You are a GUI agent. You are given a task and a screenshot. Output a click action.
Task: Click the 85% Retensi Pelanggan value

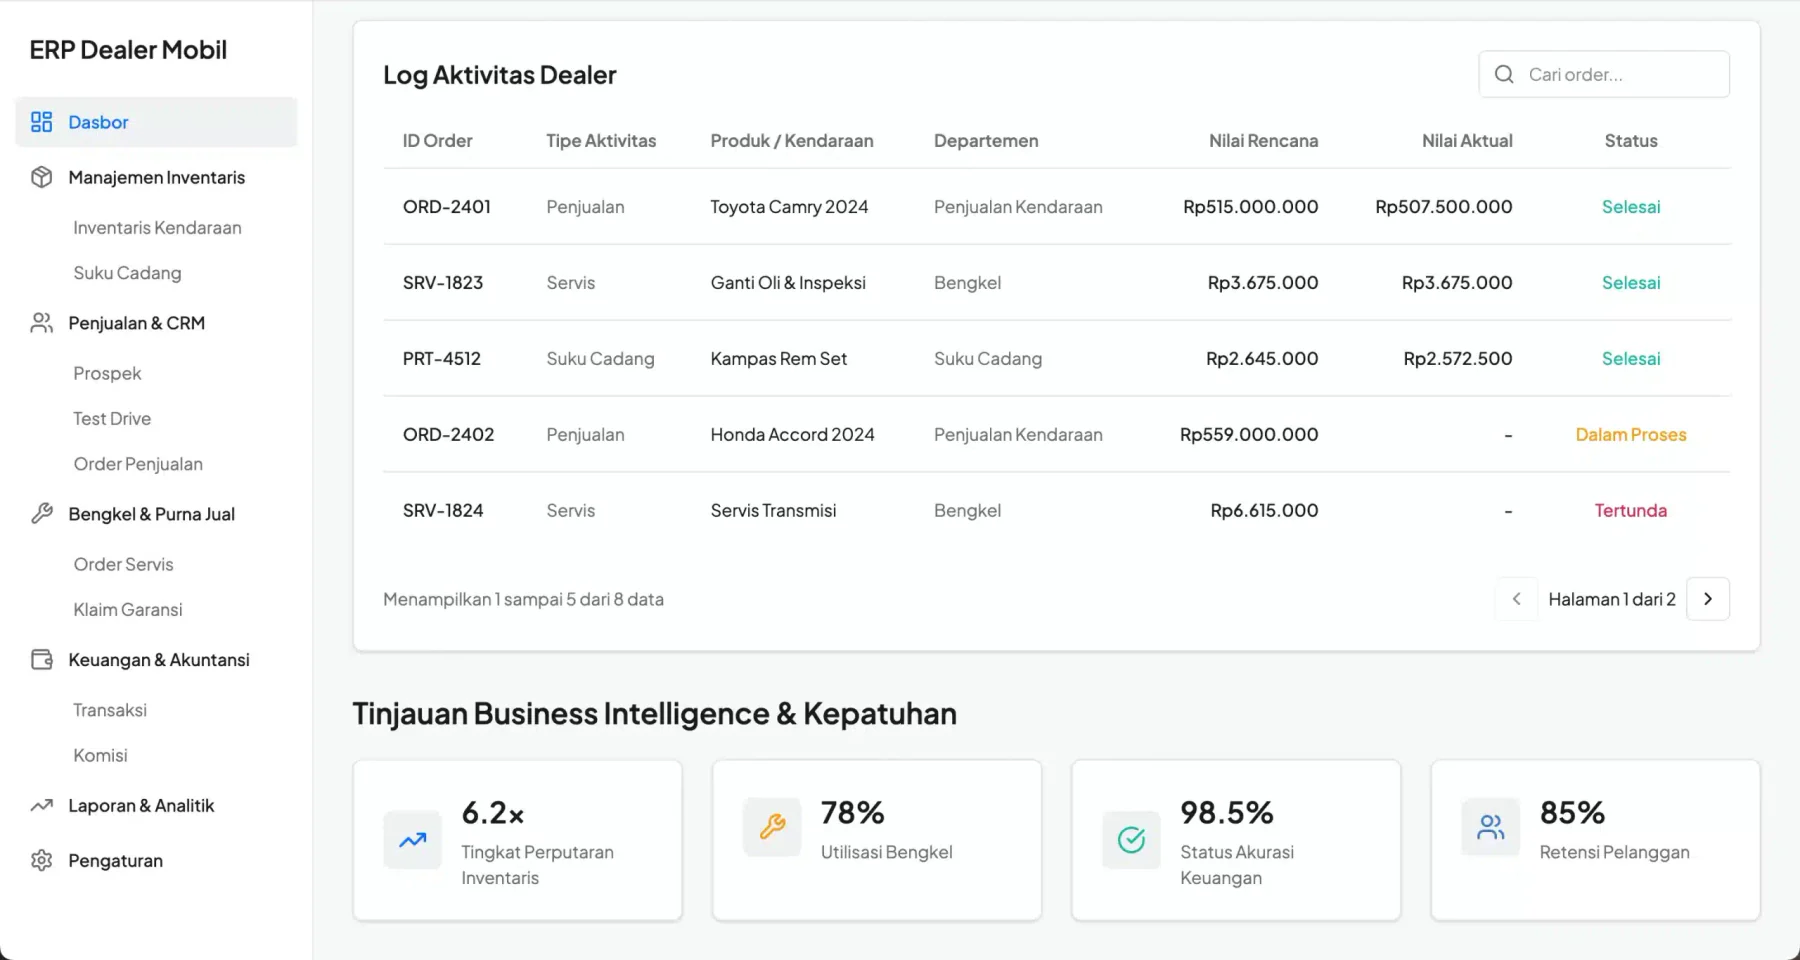[1572, 813]
